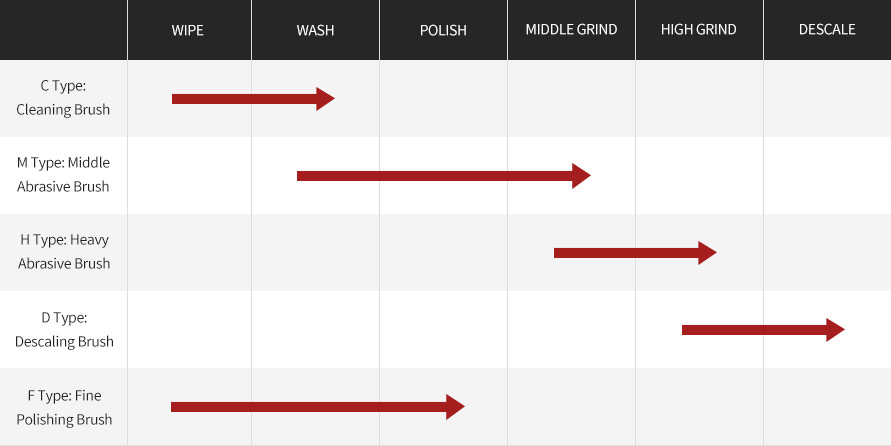Click the WIPE column header

[x=188, y=30]
